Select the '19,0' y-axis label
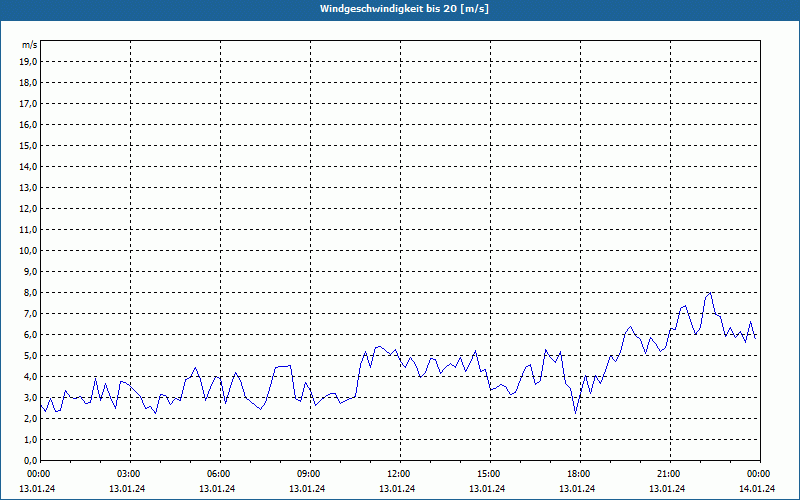 pyautogui.click(x=29, y=62)
